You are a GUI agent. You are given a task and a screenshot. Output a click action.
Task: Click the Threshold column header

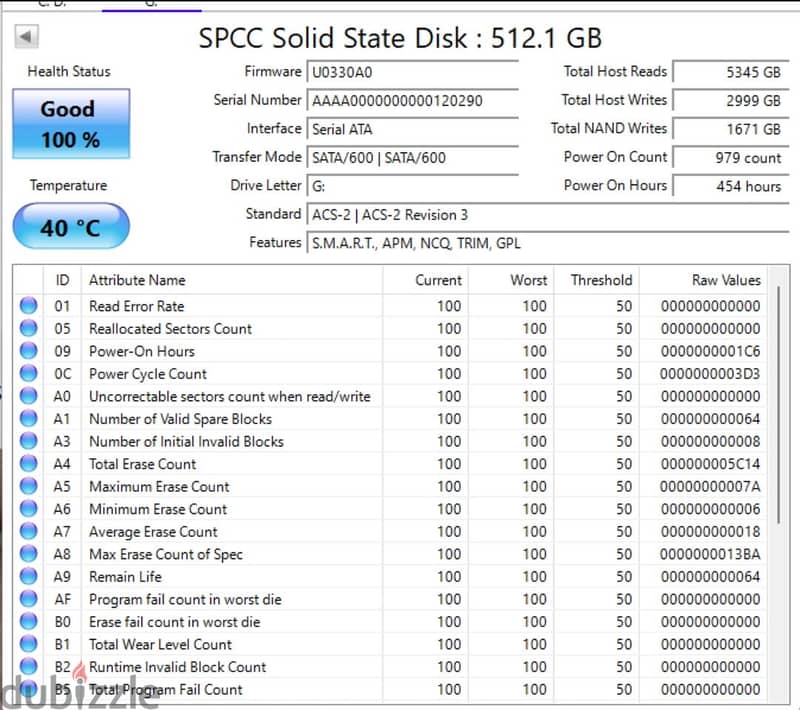click(x=596, y=280)
